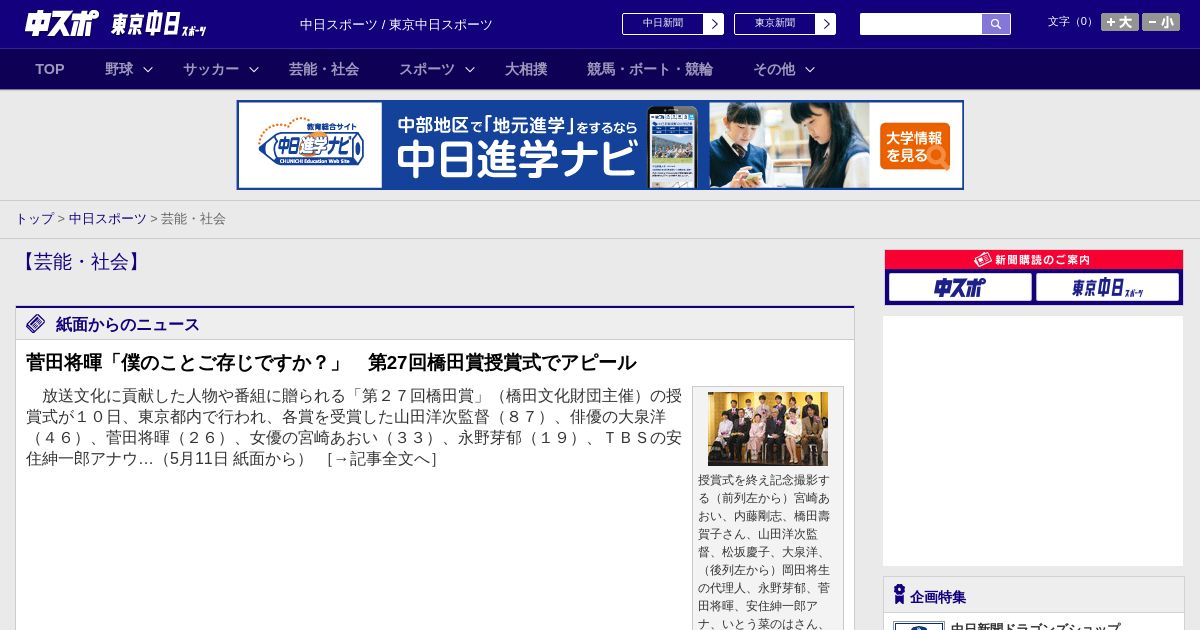The height and width of the screenshot is (630, 1200).
Task: Open article headline 菅田将暉「僕のことご存じですか？」
Action: (x=331, y=362)
